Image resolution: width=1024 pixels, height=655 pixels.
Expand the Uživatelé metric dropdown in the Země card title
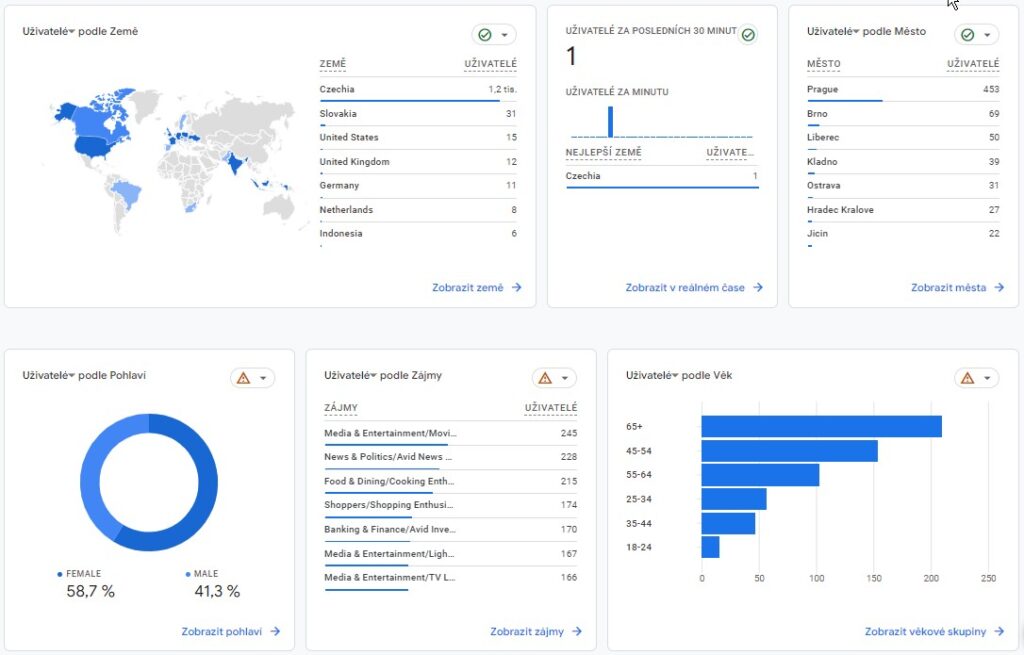pos(71,32)
